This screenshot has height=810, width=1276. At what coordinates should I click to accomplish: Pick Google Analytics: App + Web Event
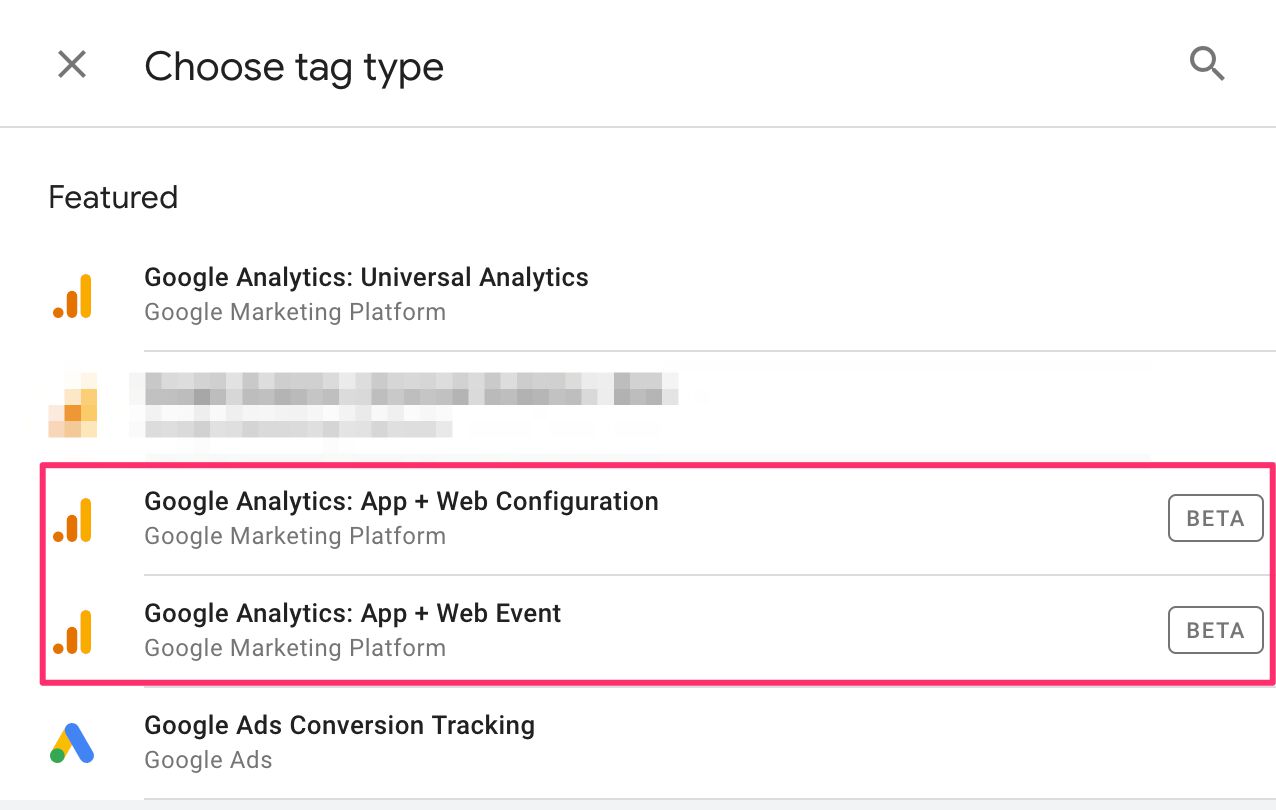[352, 614]
